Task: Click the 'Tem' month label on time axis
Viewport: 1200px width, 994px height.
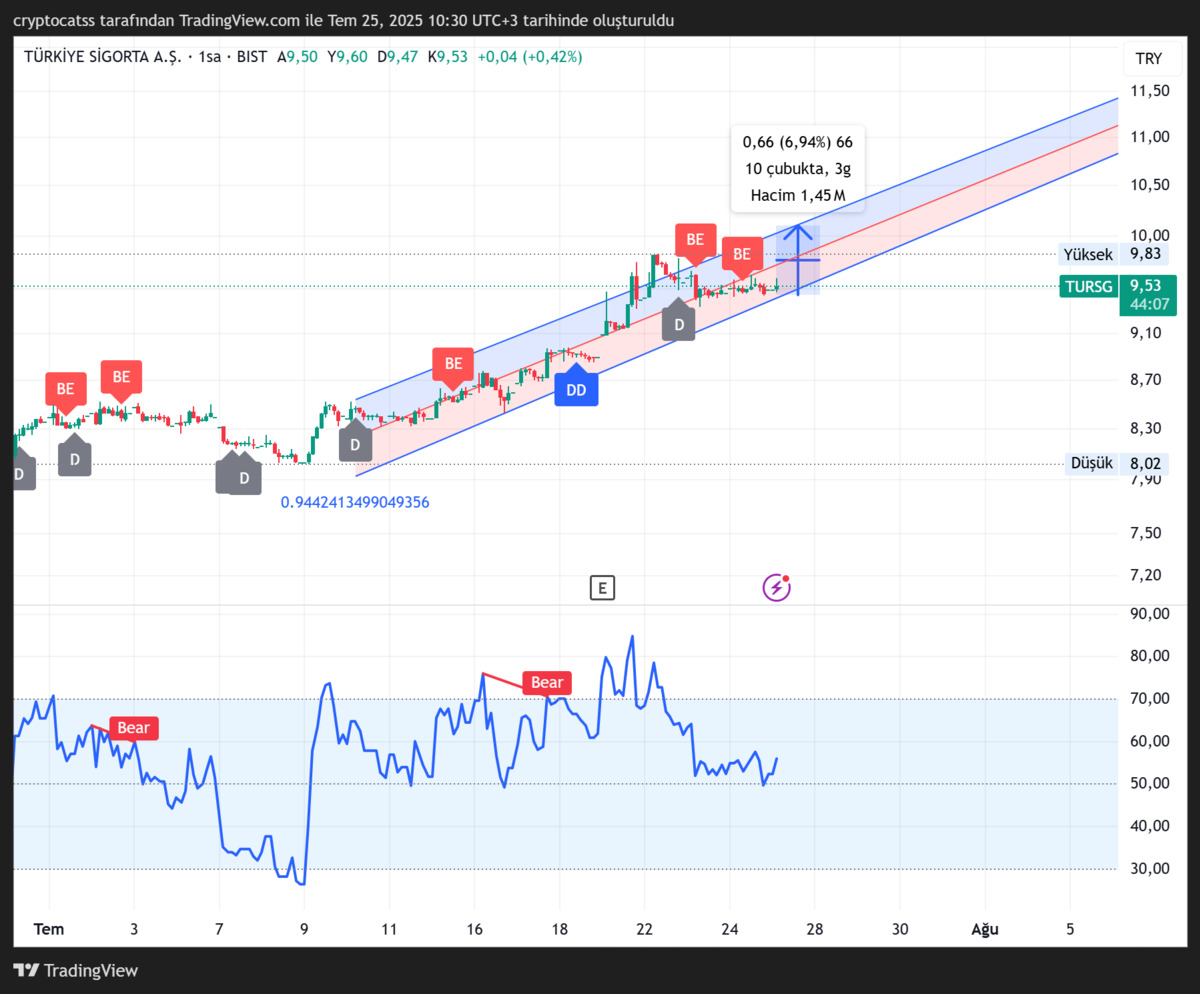Action: pyautogui.click(x=49, y=929)
